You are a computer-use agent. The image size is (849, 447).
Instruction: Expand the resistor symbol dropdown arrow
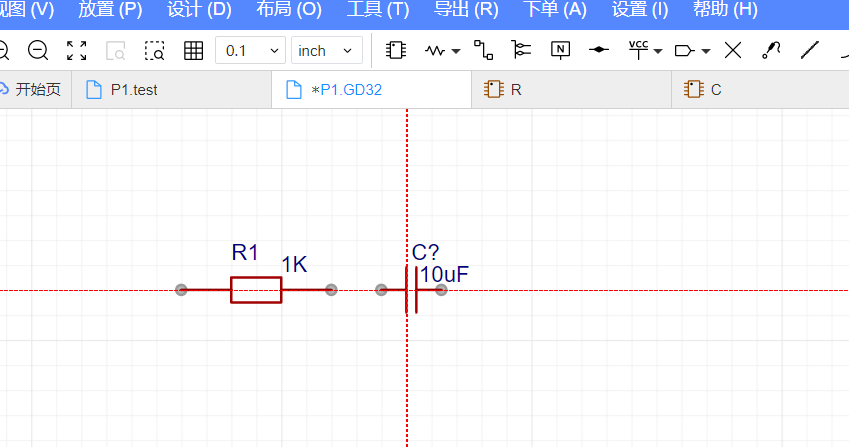(x=456, y=51)
